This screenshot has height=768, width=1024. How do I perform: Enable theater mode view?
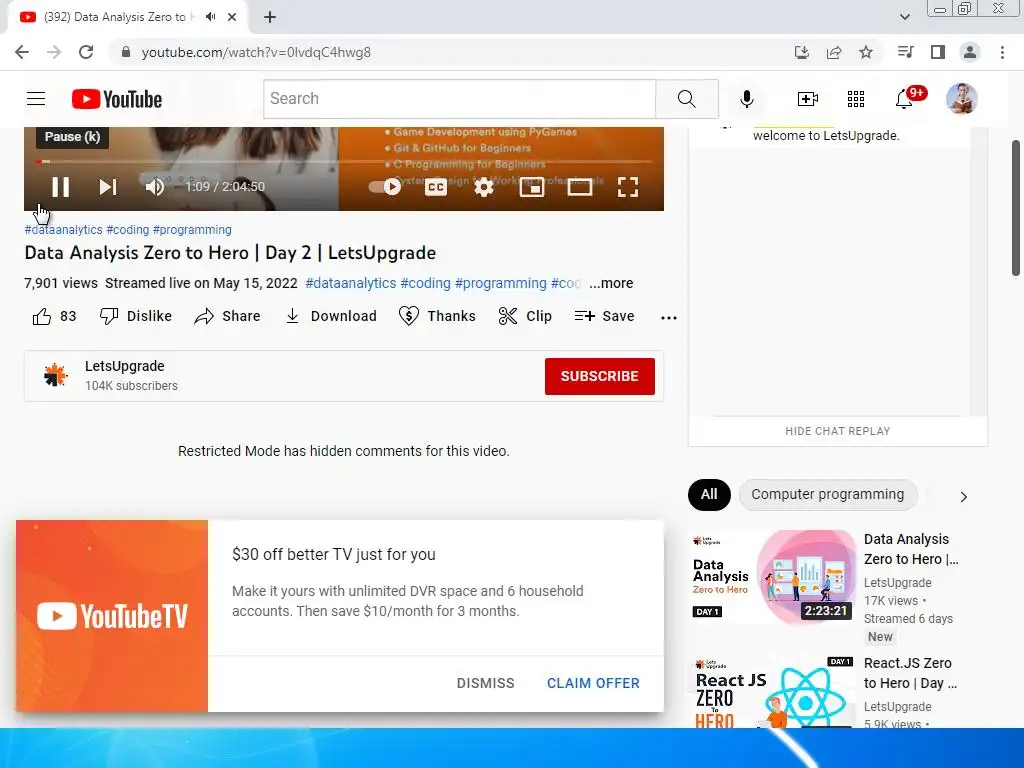pyautogui.click(x=579, y=187)
